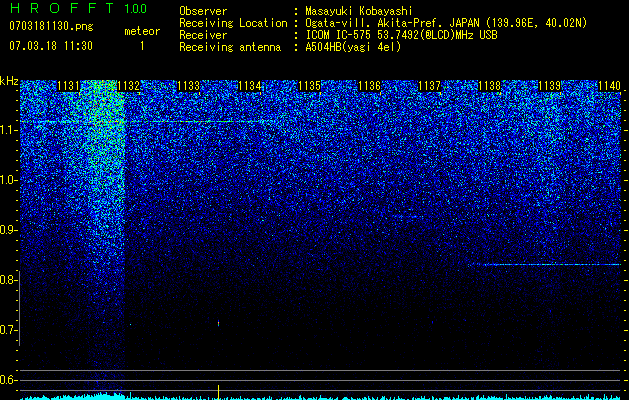Viewport: 629px width, 400px height.
Task: Click the HROFFT program title
Action: [62, 8]
